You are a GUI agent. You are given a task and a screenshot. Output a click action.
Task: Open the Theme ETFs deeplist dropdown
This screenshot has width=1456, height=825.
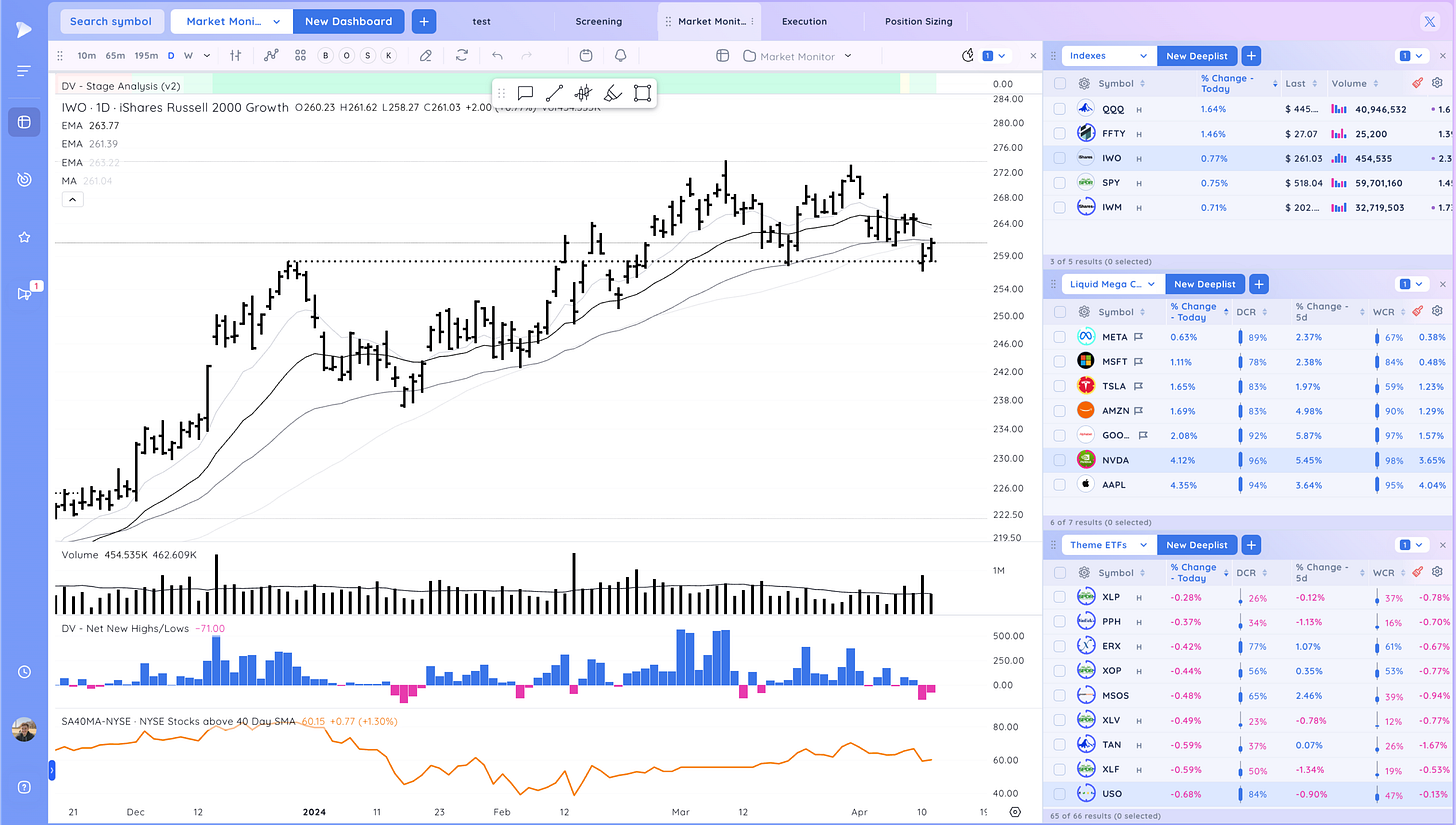point(1109,545)
